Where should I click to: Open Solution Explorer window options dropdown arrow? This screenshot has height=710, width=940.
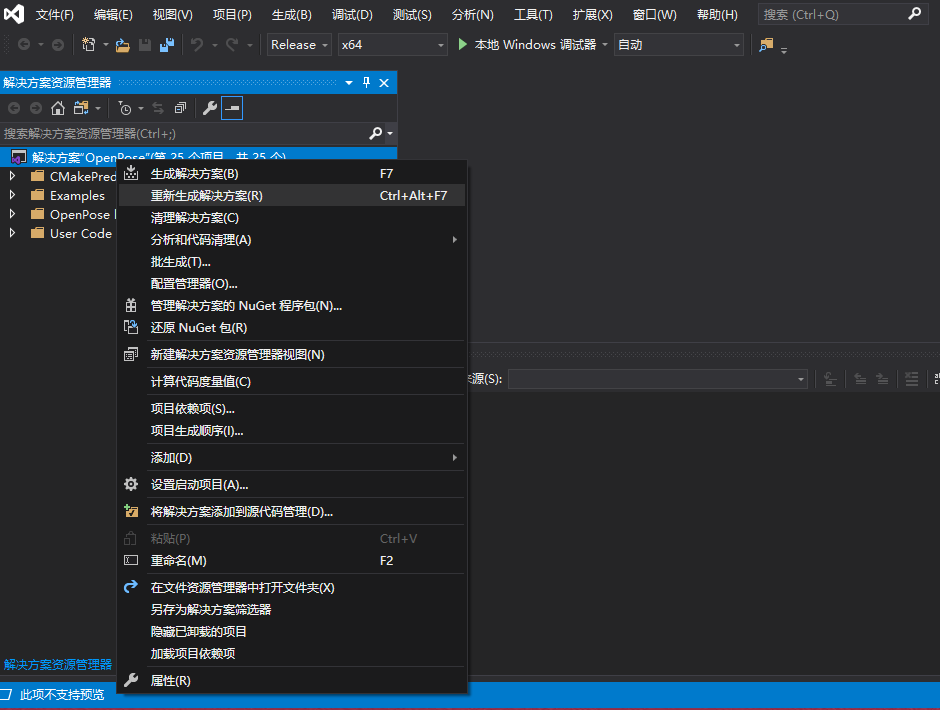click(x=349, y=83)
